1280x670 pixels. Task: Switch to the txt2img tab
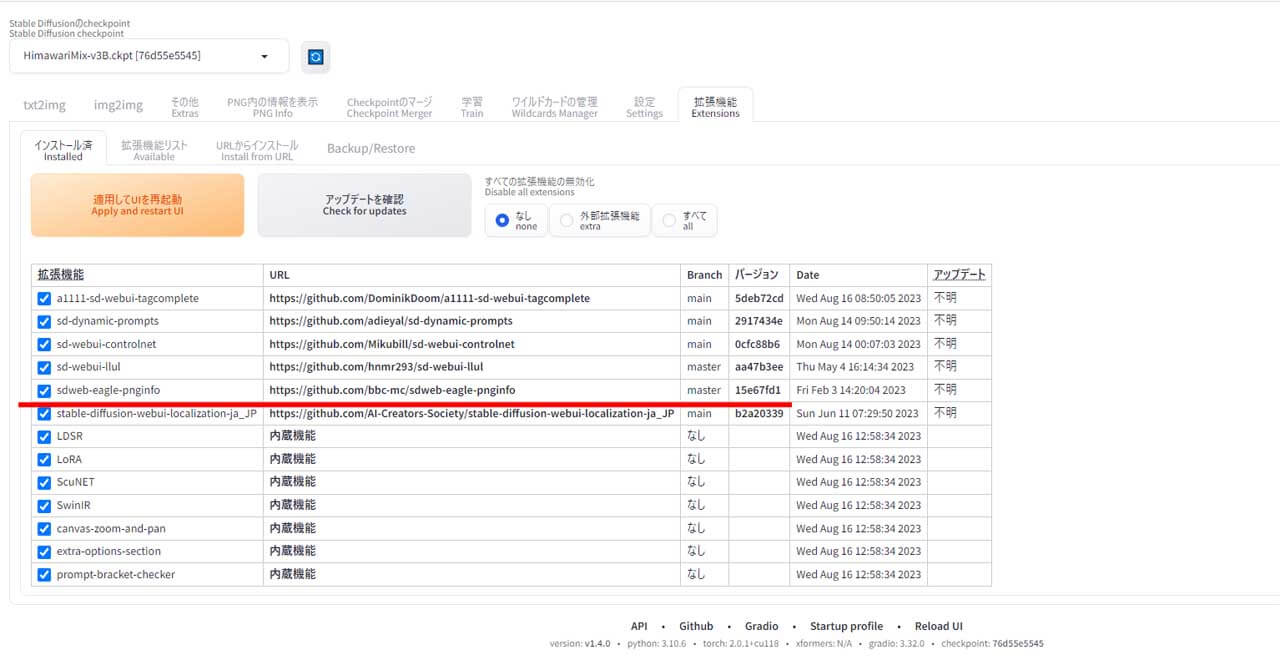[44, 105]
